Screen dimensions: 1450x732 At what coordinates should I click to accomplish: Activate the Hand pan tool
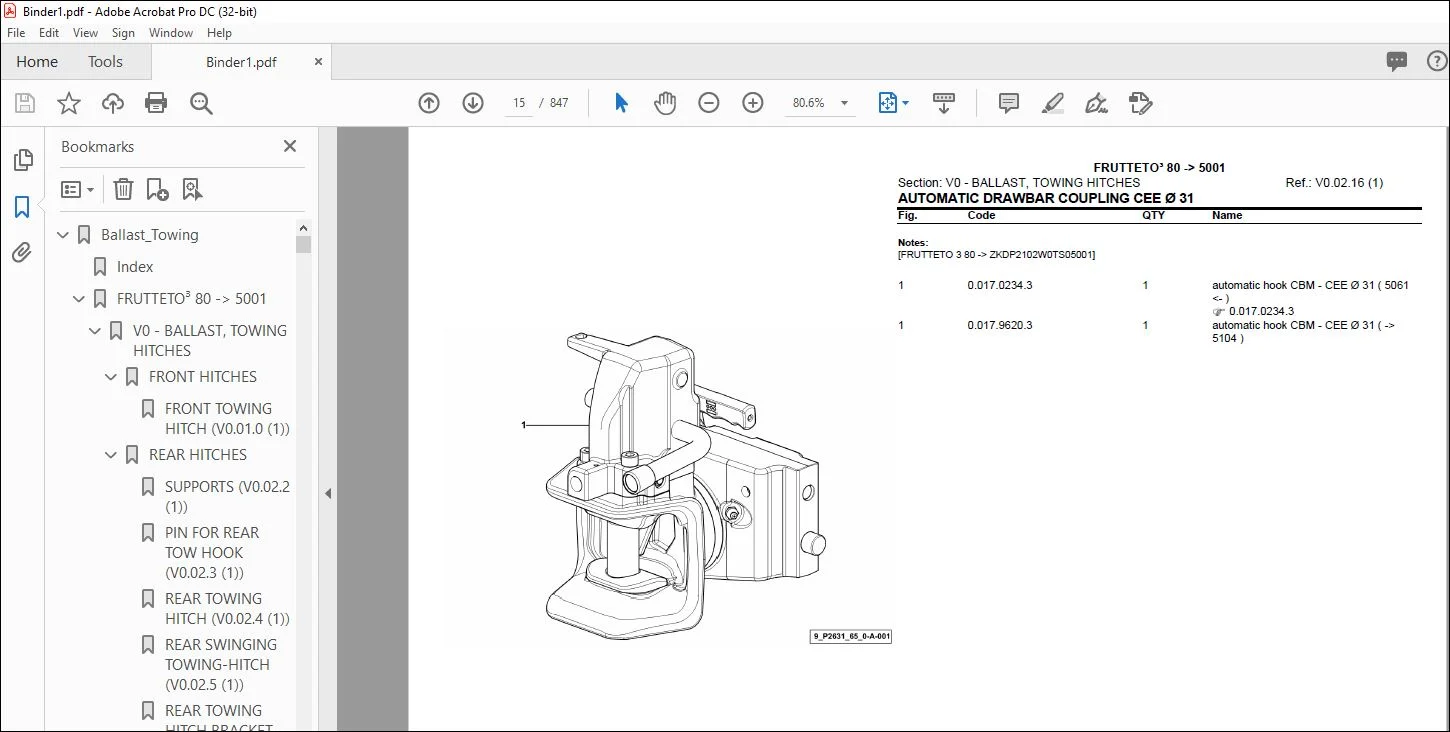(665, 103)
